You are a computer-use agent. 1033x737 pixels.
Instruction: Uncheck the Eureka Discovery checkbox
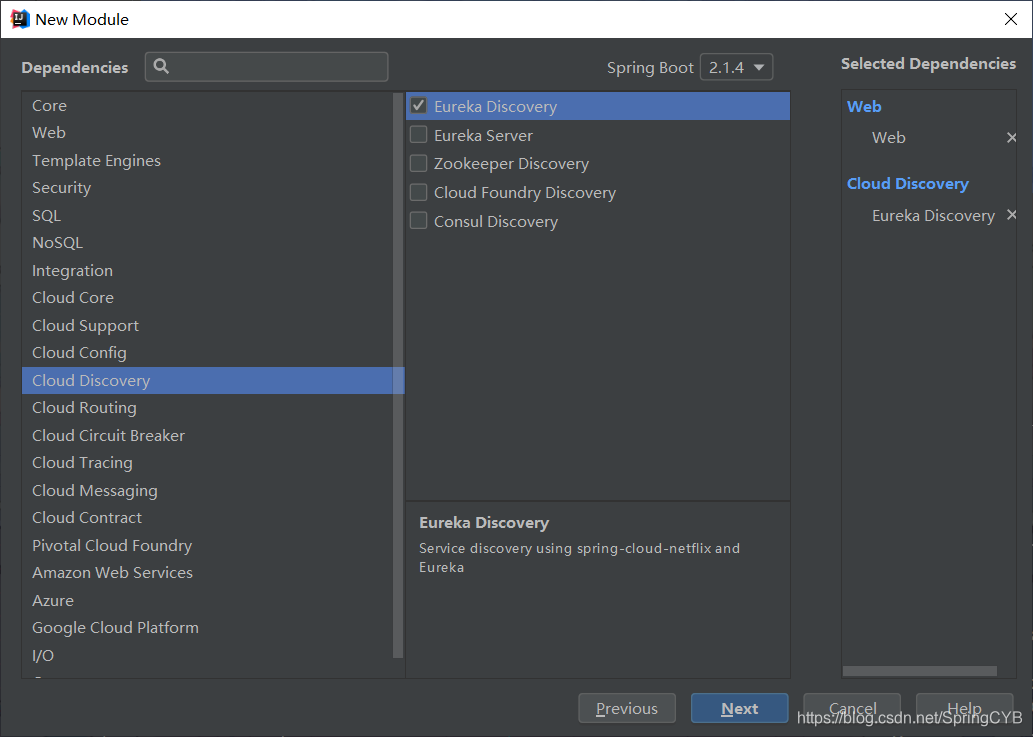pyautogui.click(x=418, y=105)
